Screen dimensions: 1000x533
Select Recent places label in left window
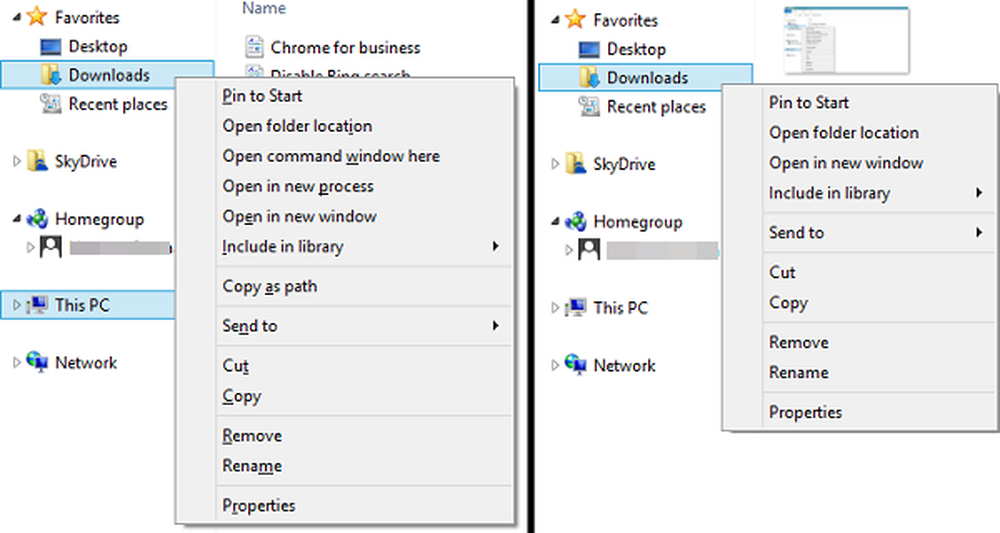click(118, 104)
